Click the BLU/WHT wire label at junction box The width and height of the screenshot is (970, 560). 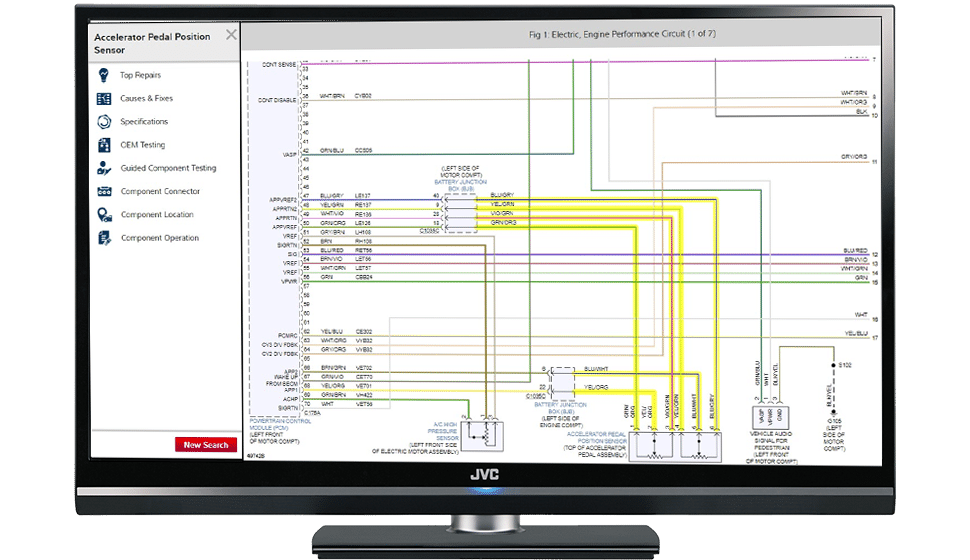coord(596,369)
